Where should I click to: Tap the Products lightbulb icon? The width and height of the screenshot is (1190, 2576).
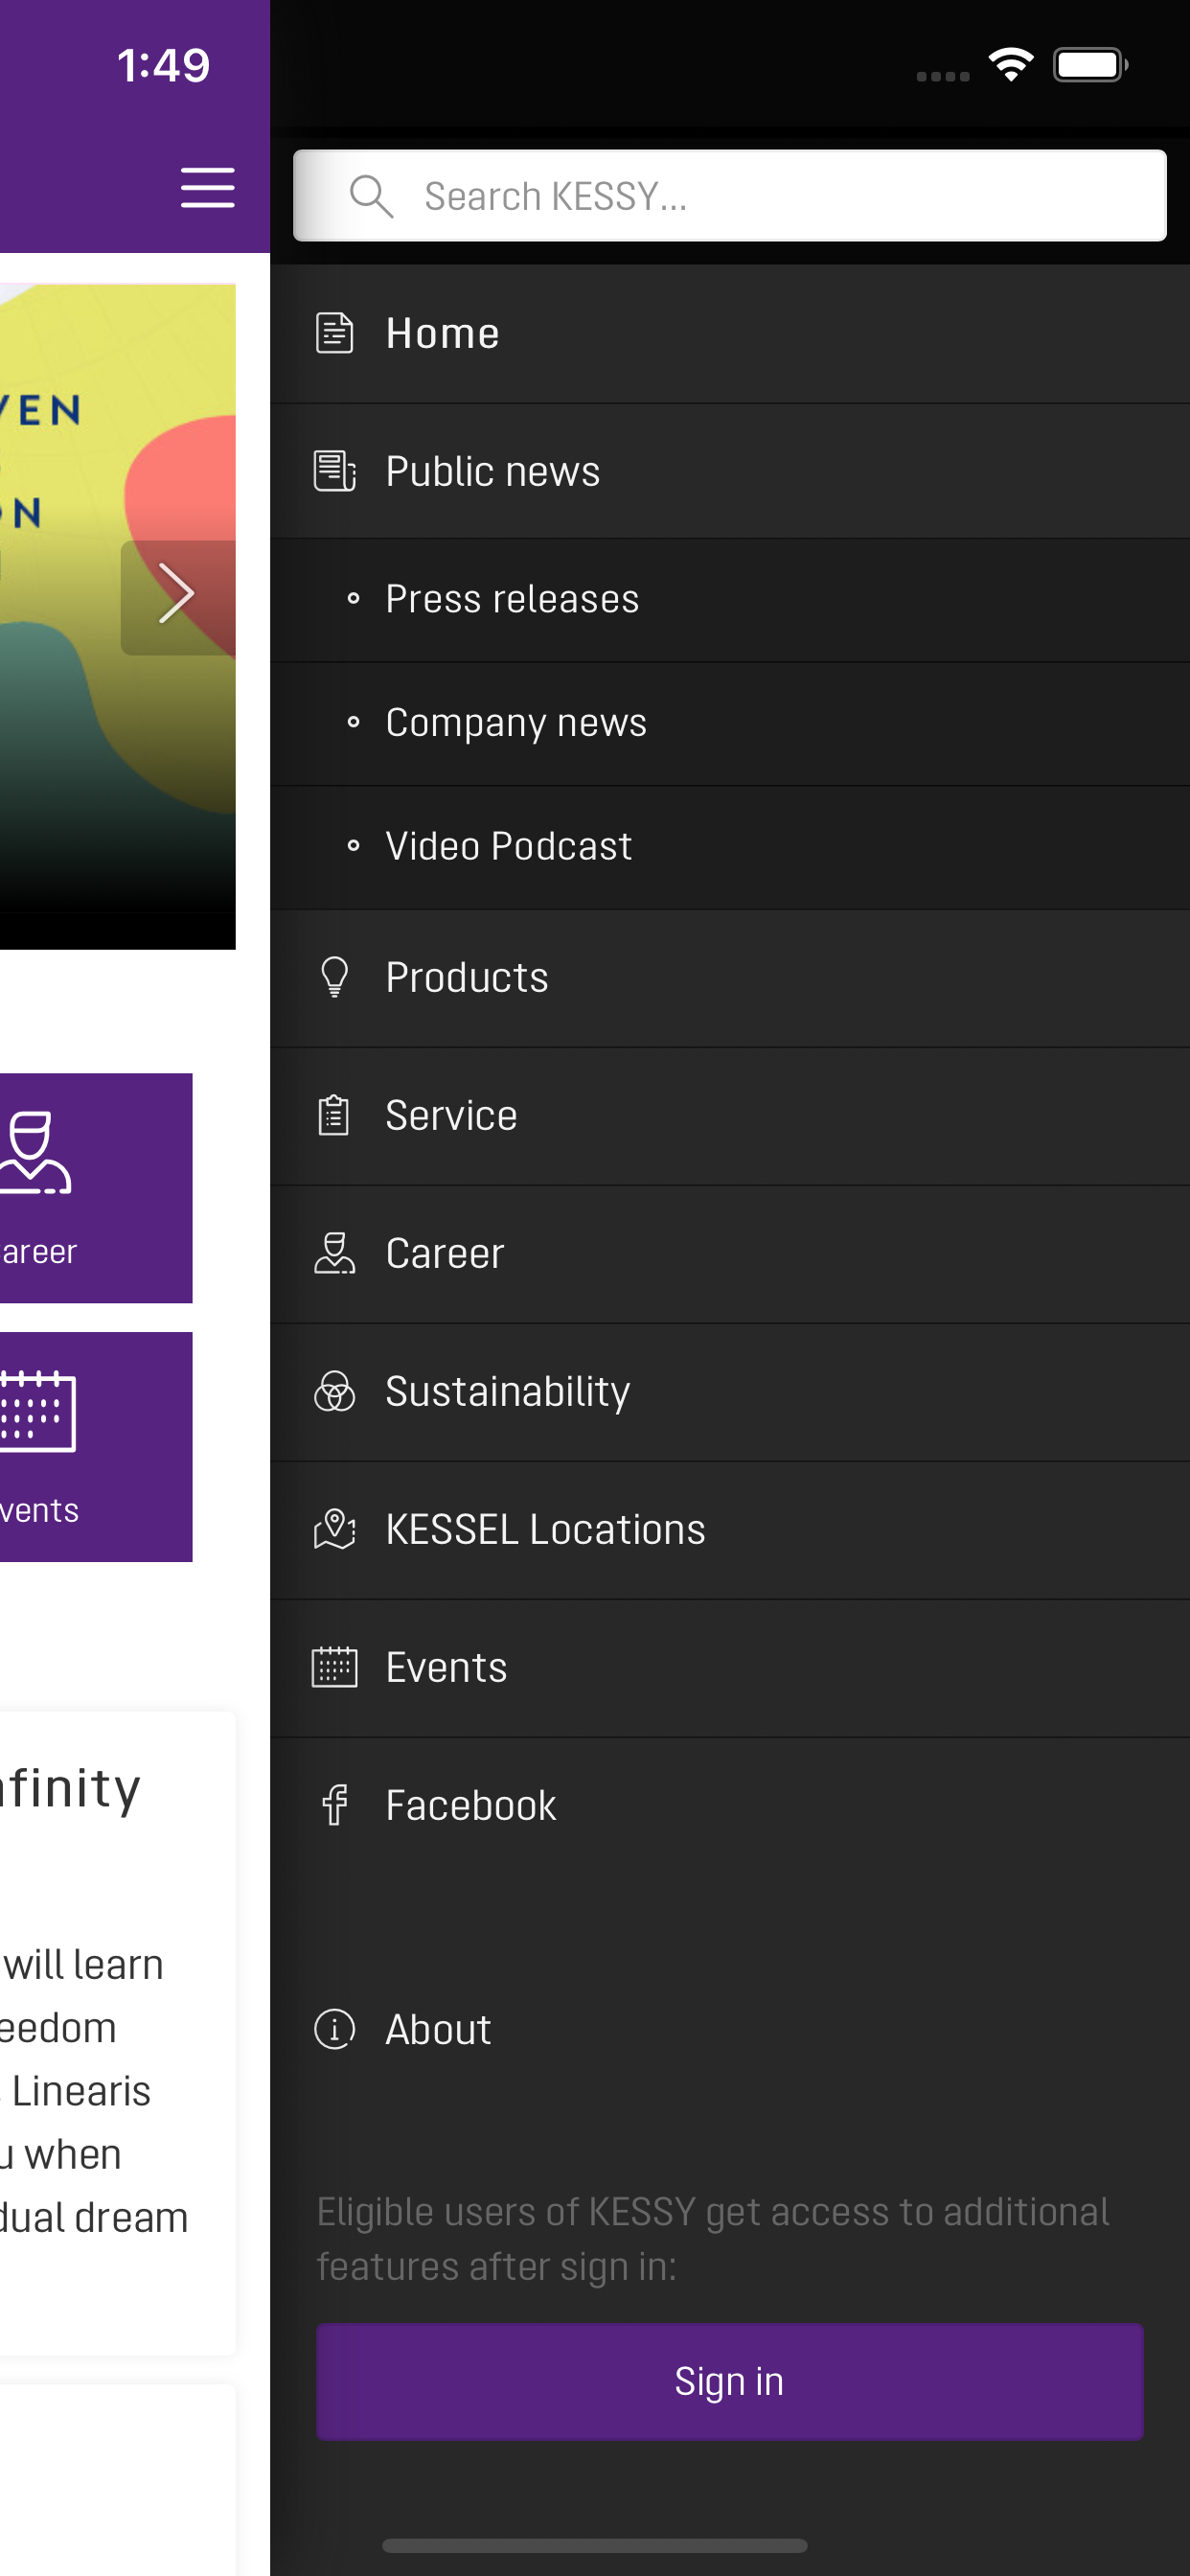click(x=334, y=977)
